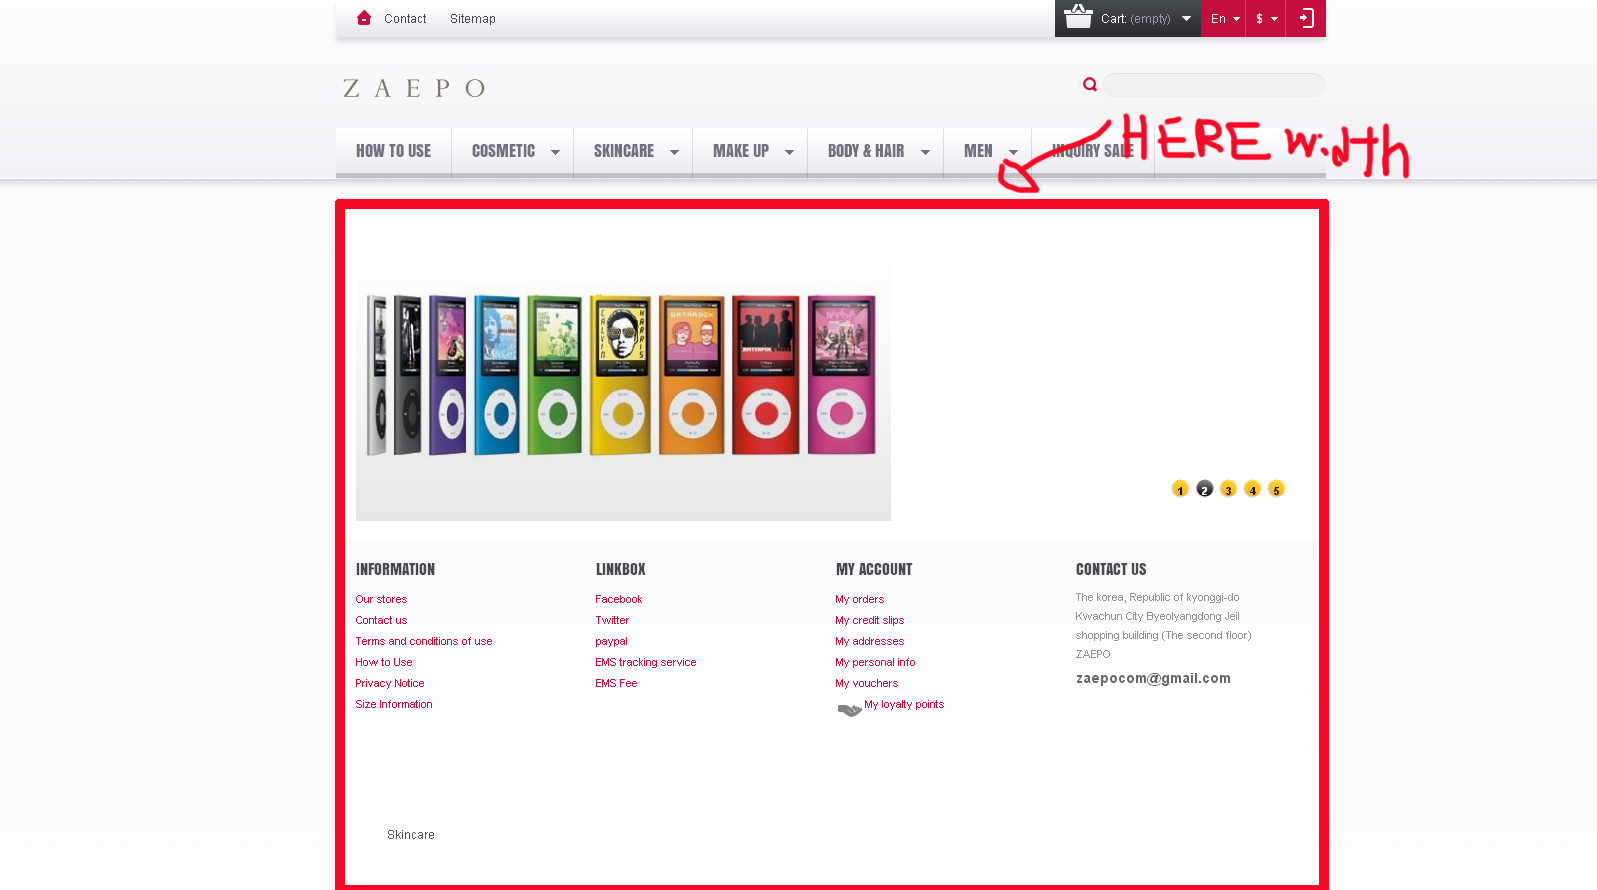Viewport: 1597px width, 890px height.
Task: Expand the Body & Hair menu arrow
Action: coord(925,152)
